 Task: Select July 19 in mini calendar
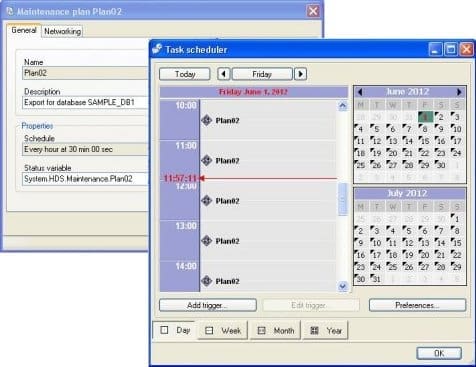pyautogui.click(x=409, y=255)
